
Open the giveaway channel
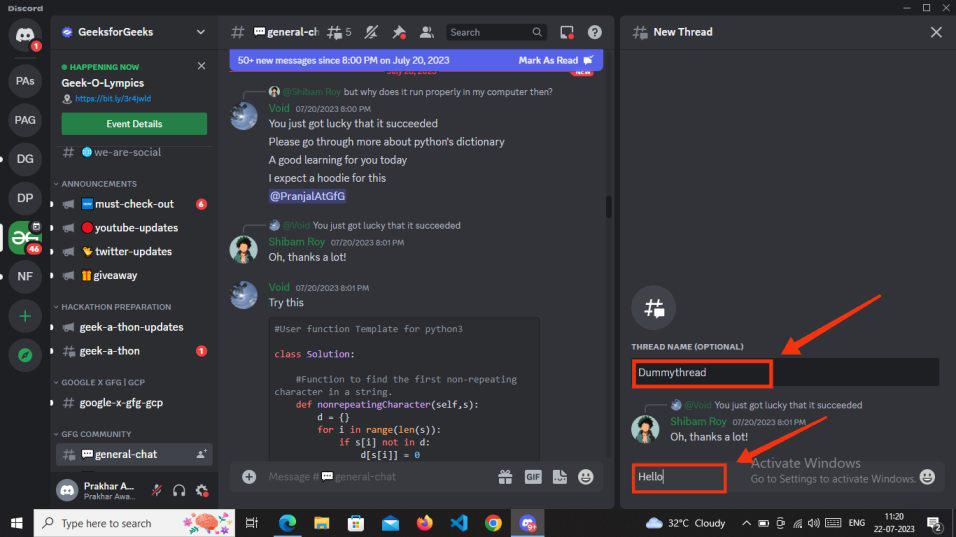click(x=134, y=276)
